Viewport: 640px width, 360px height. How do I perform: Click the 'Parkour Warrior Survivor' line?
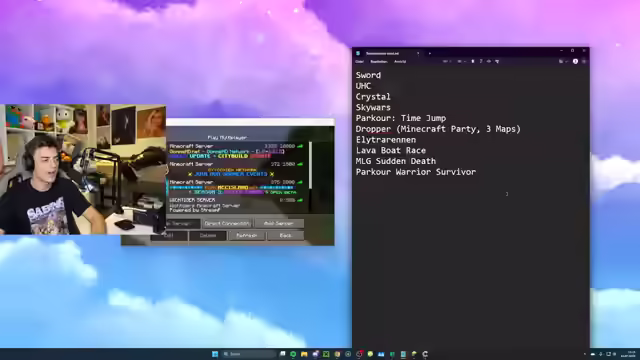416,172
